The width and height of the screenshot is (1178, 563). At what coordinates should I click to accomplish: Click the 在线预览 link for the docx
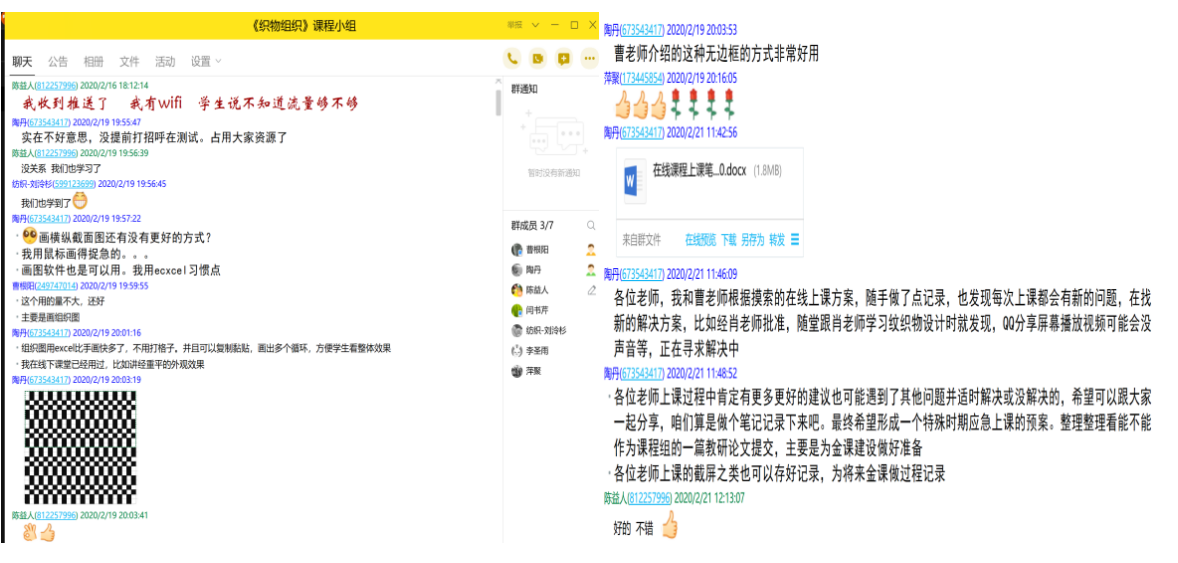tap(700, 240)
